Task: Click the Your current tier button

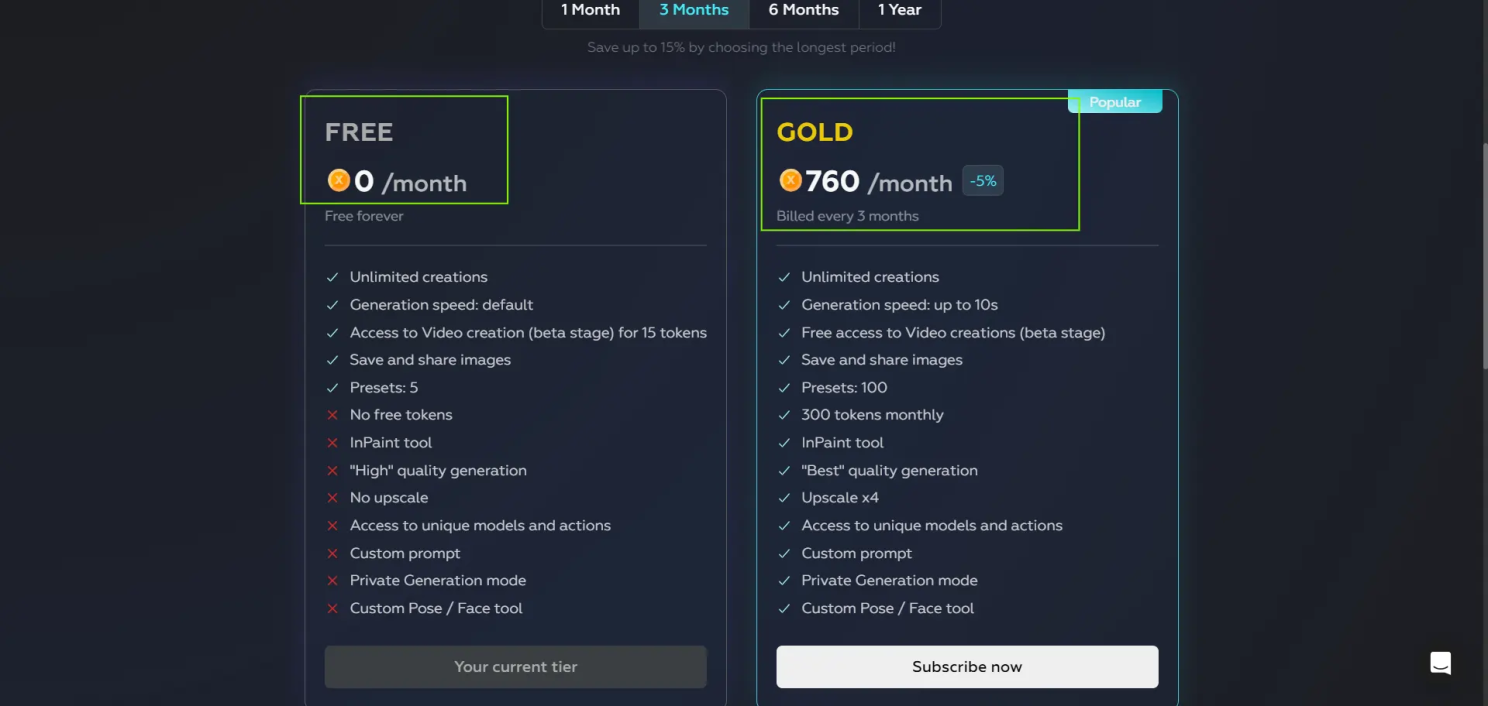Action: (515, 667)
